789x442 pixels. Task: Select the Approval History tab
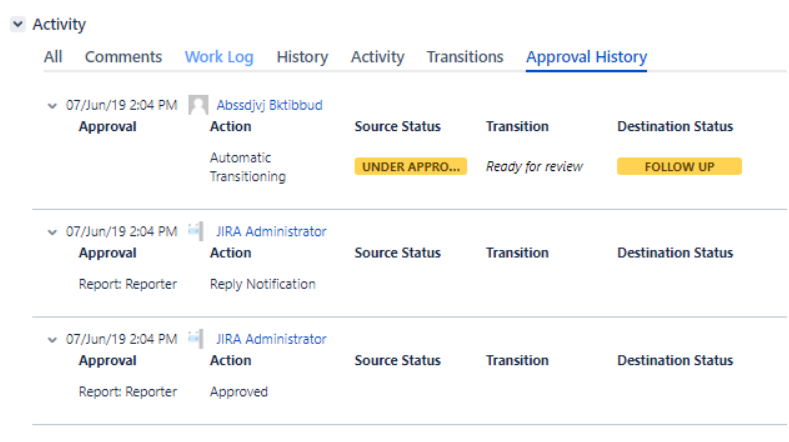click(x=586, y=57)
